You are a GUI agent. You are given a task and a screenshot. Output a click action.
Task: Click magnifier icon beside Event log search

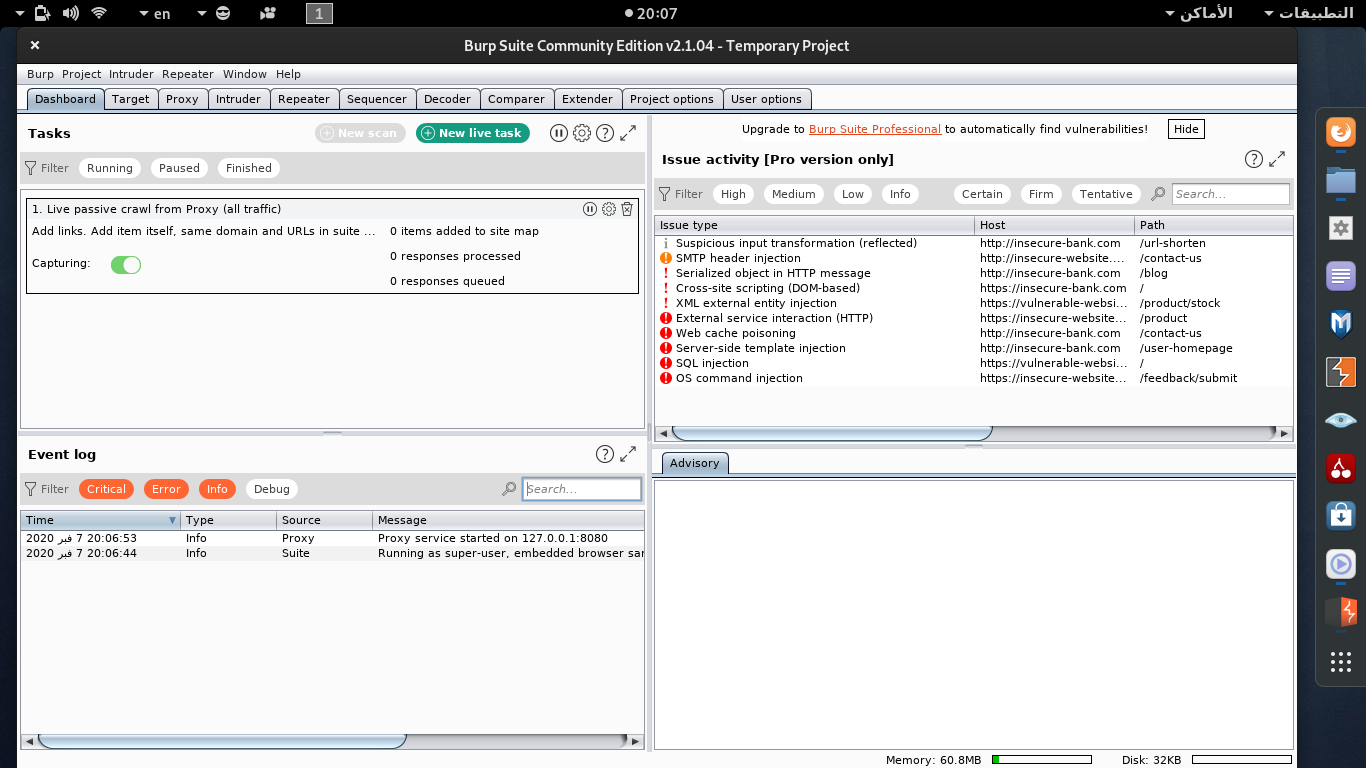510,489
